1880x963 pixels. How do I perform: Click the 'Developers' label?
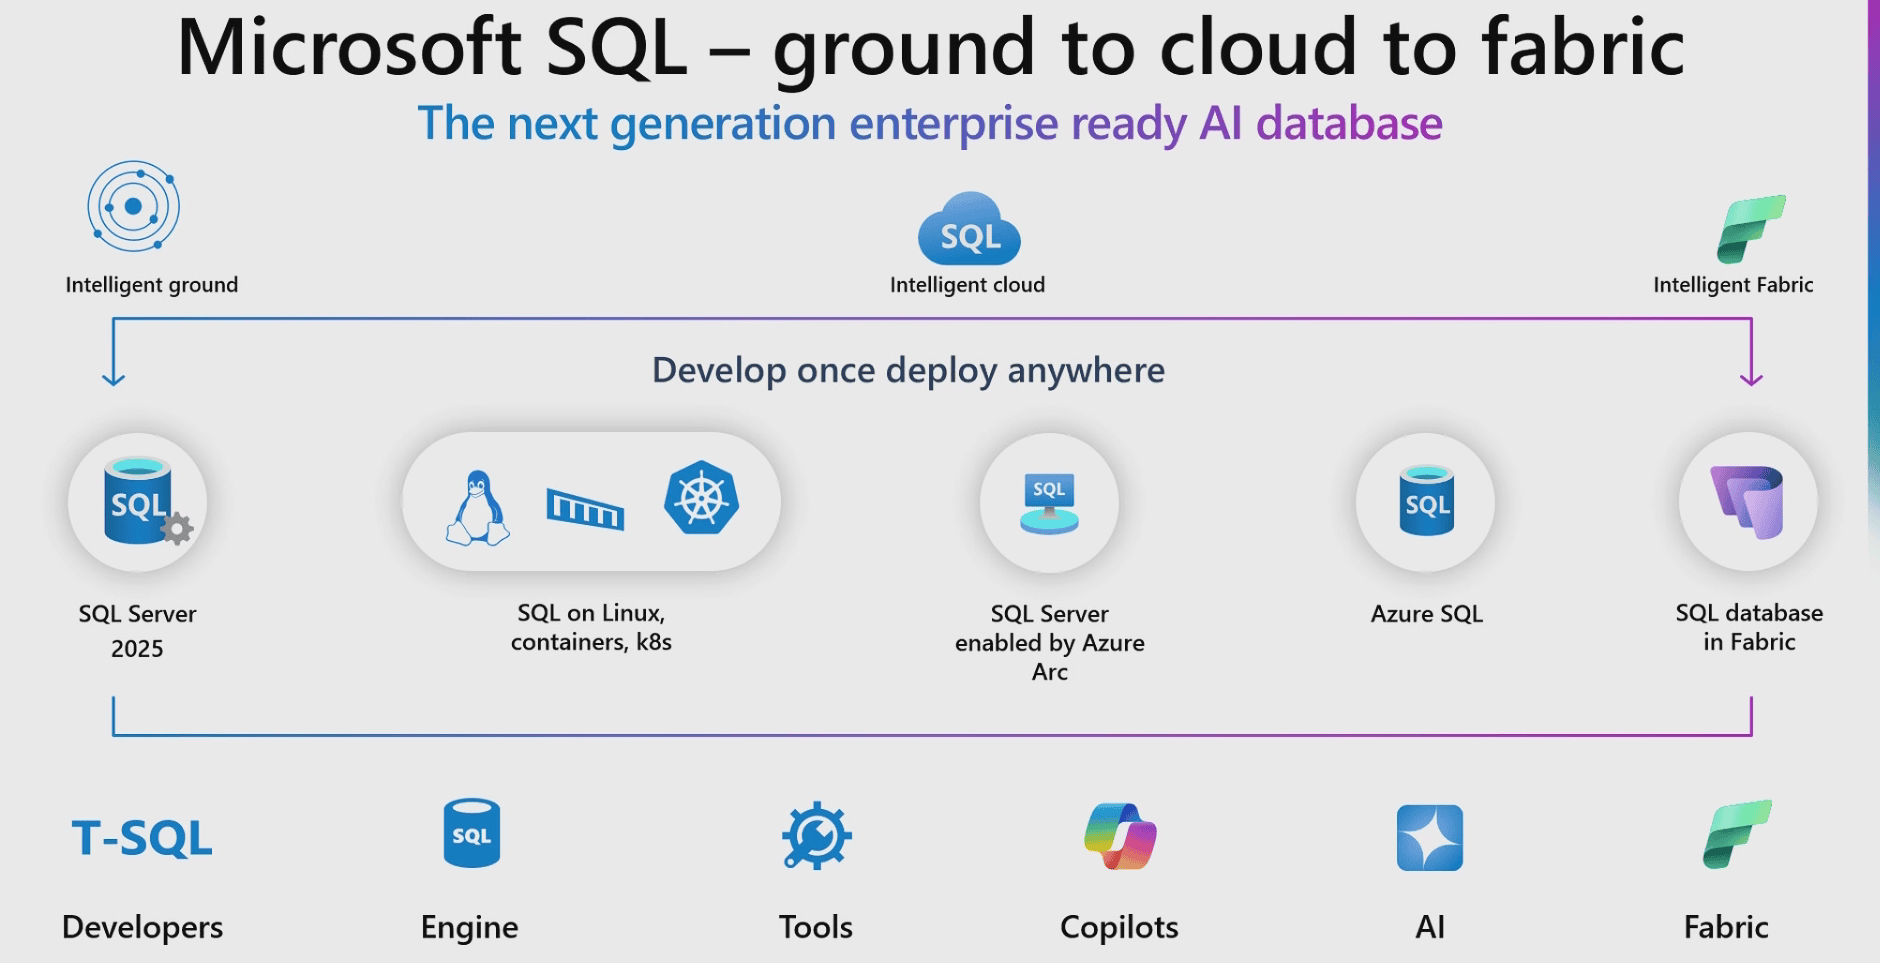pyautogui.click(x=142, y=927)
